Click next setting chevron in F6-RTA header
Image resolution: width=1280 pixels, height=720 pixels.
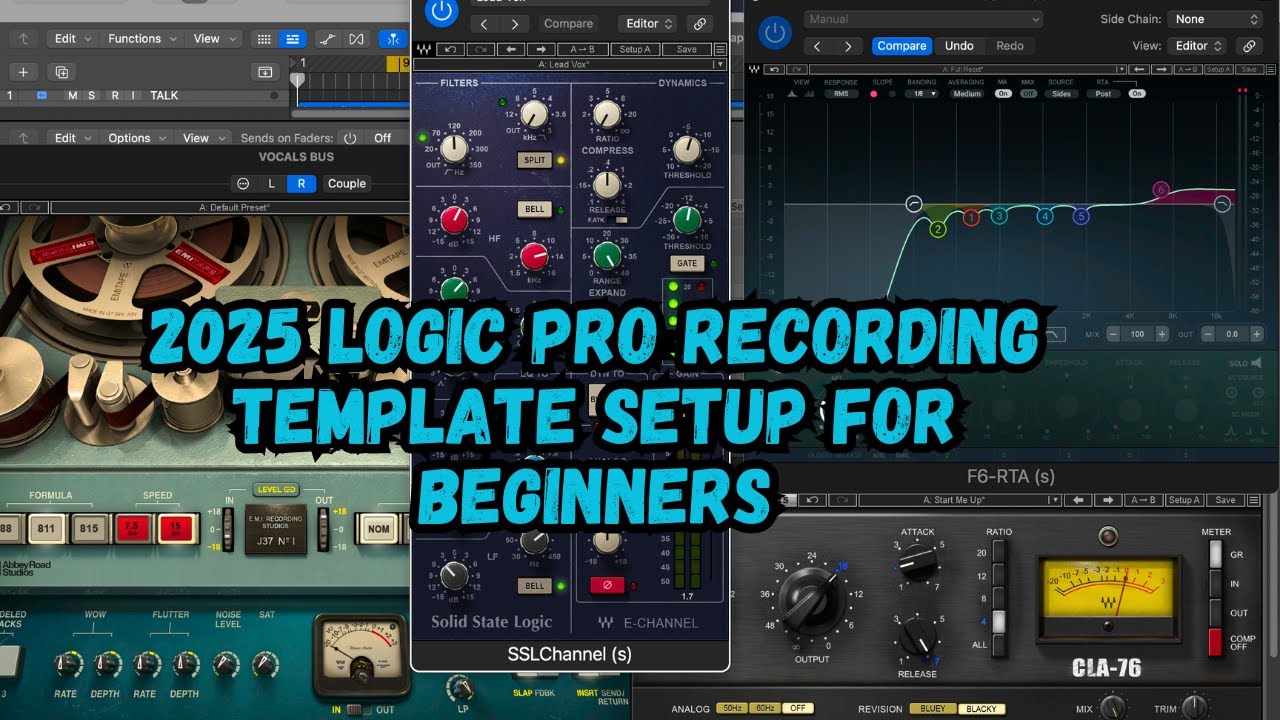848,46
